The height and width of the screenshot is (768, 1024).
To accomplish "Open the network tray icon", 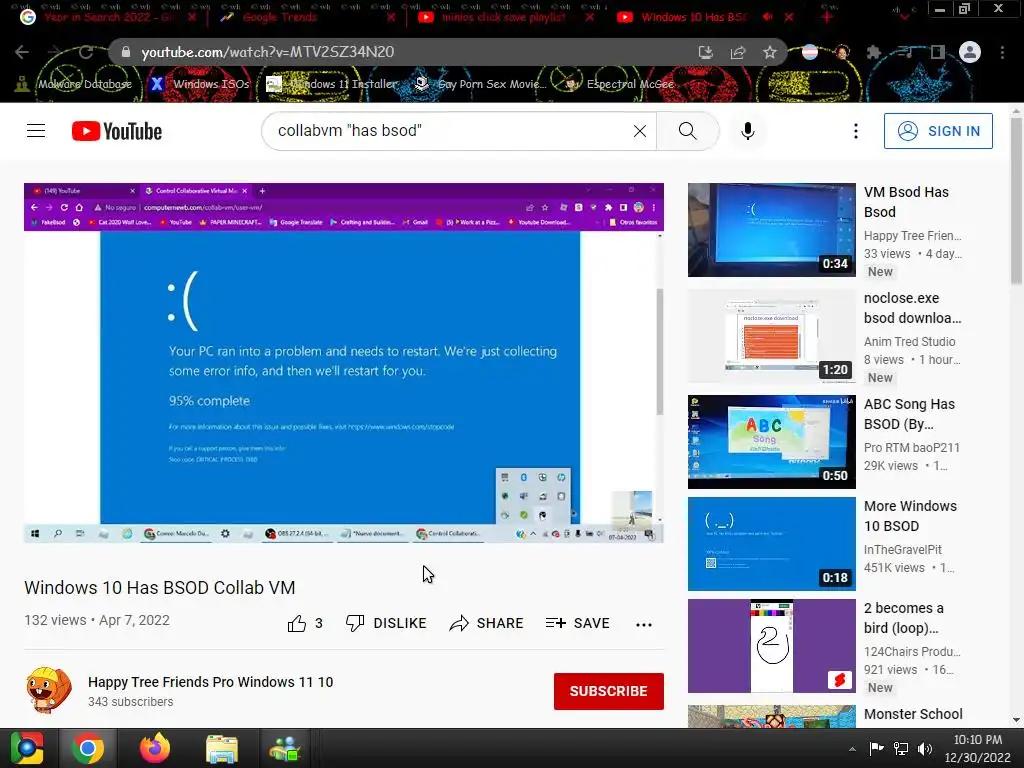I will (901, 749).
